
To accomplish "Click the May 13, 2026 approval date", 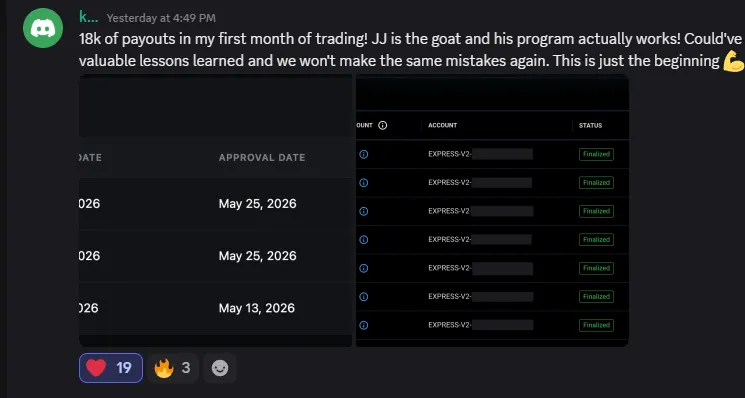I will (257, 308).
